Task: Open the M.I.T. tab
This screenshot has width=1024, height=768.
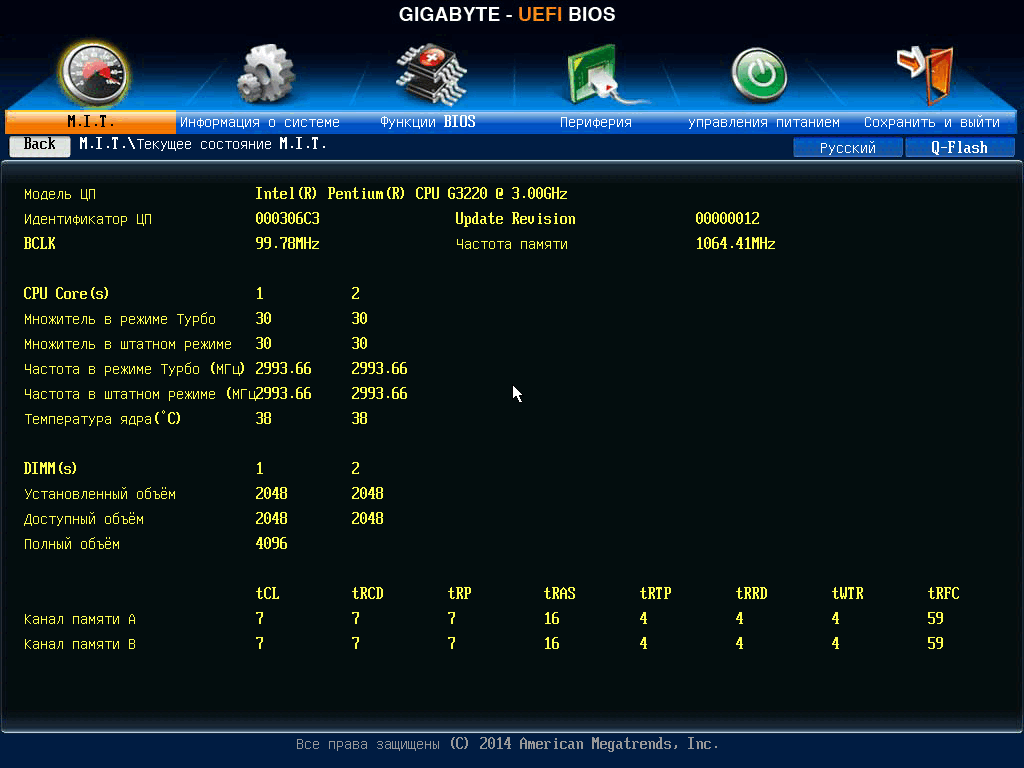Action: pyautogui.click(x=91, y=121)
